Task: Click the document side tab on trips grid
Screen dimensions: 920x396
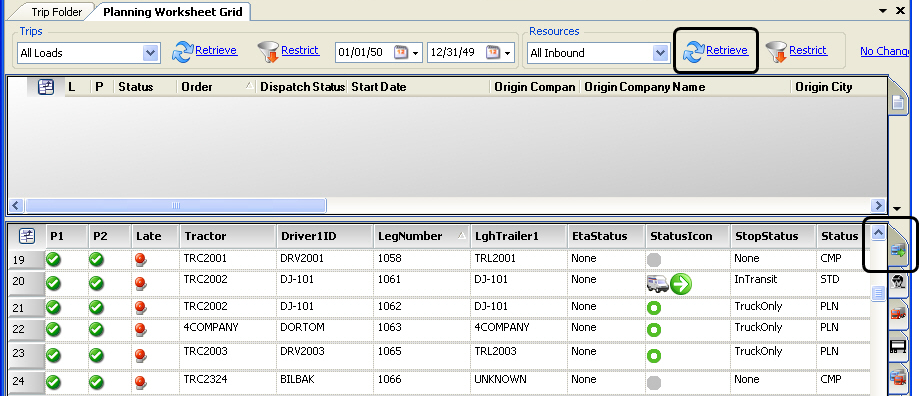Action: 897,102
